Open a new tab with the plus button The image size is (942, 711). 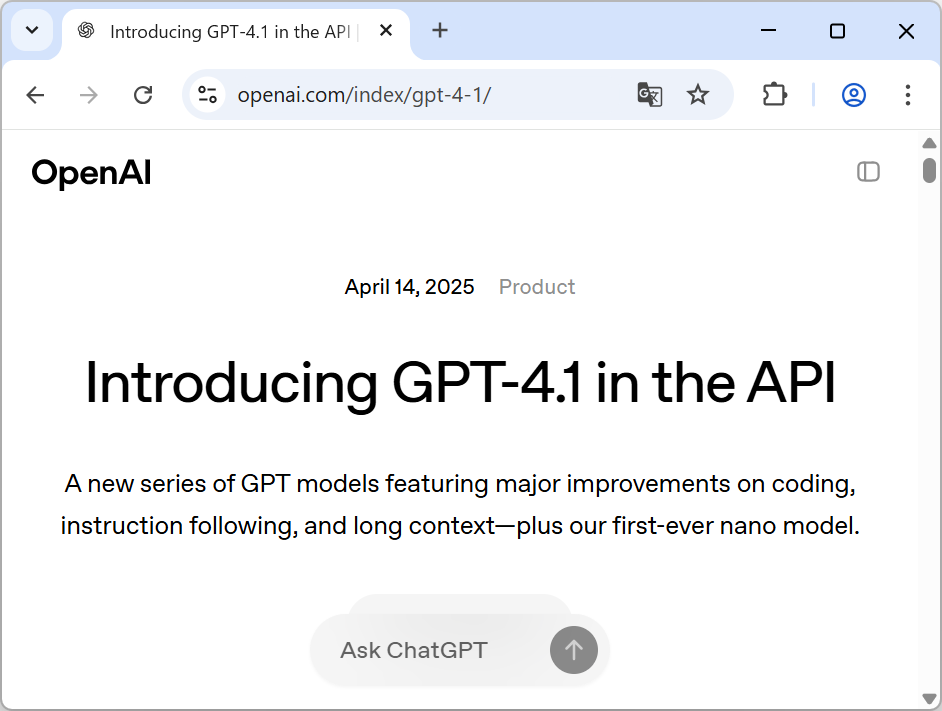tap(440, 31)
